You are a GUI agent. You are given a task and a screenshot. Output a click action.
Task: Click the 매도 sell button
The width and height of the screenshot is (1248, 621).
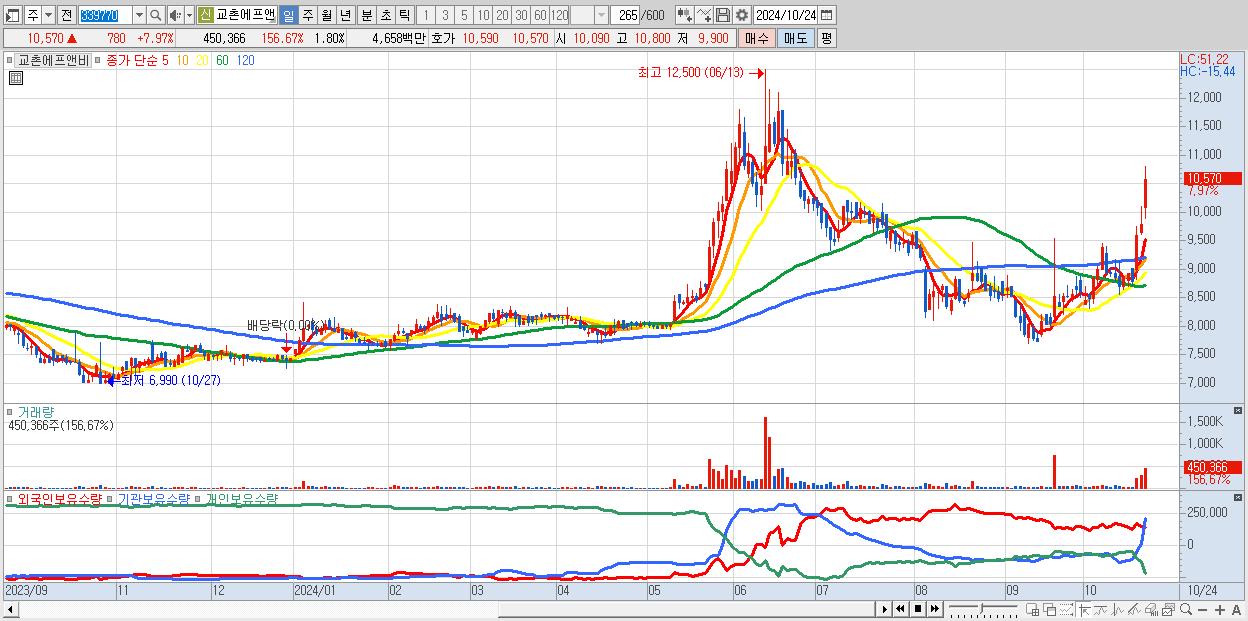point(796,38)
